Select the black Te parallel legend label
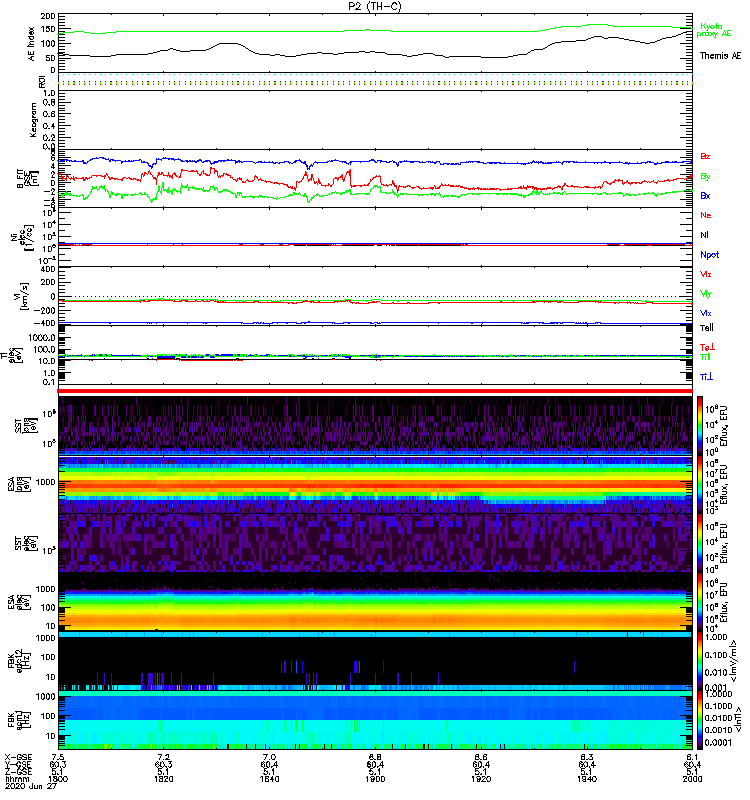This screenshot has height=800, width=750. [x=707, y=328]
